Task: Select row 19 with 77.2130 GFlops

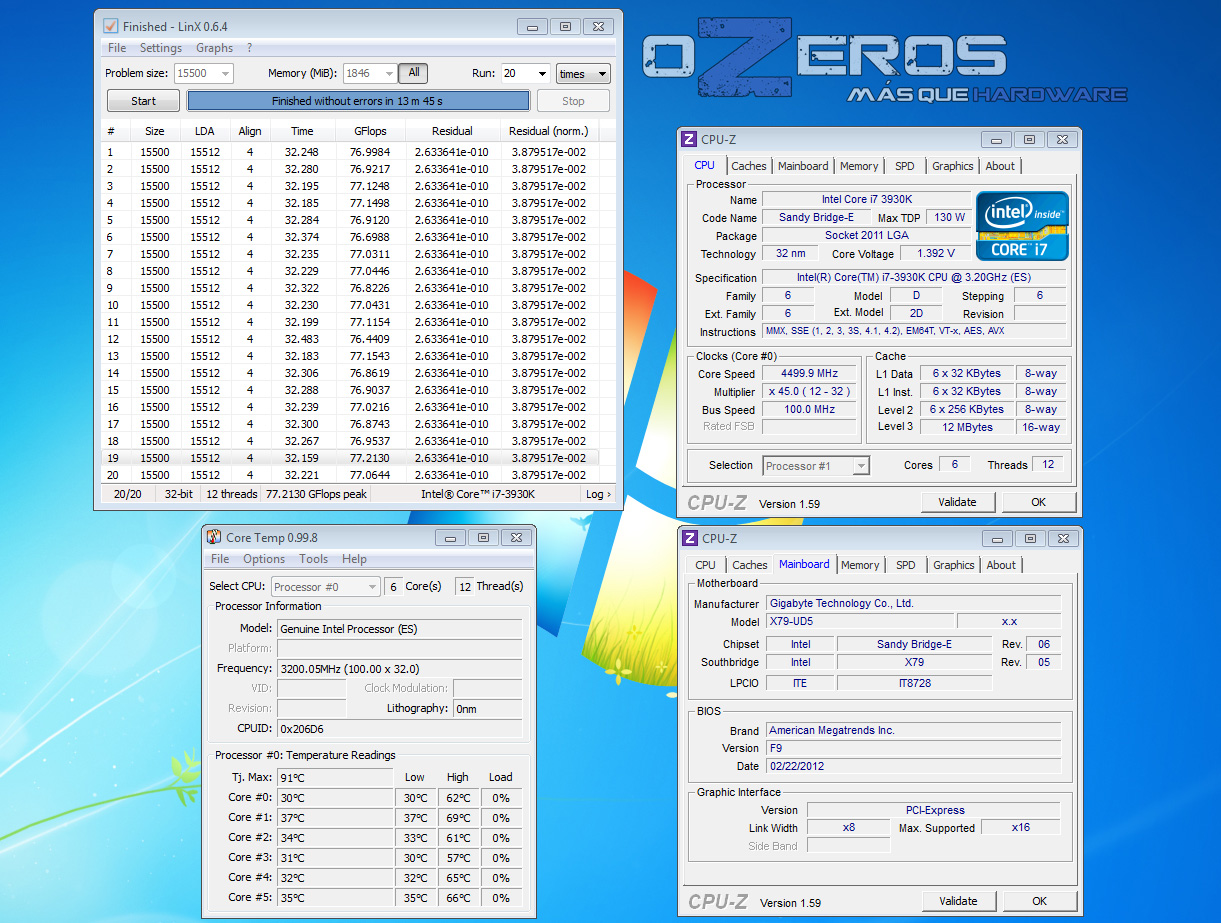Action: [351, 458]
